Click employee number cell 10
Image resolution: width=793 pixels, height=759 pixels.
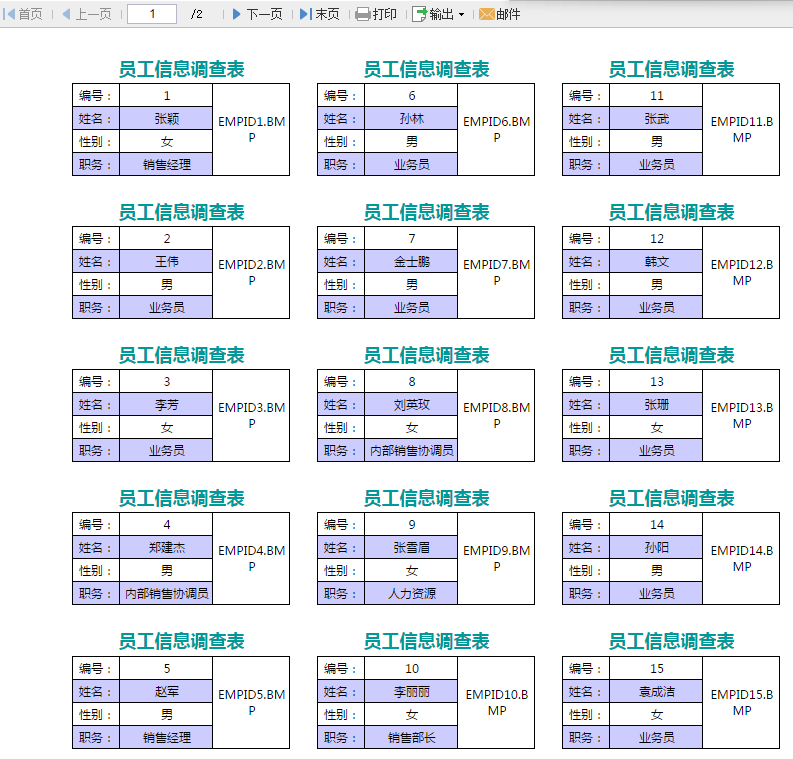(411, 668)
